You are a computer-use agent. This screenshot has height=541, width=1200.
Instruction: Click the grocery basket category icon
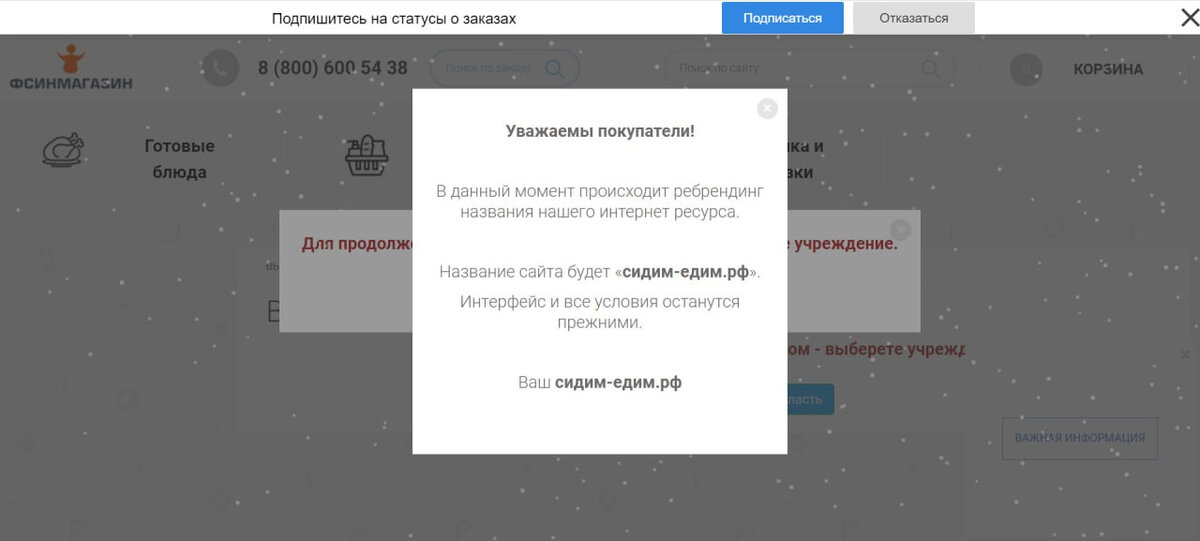pos(367,154)
